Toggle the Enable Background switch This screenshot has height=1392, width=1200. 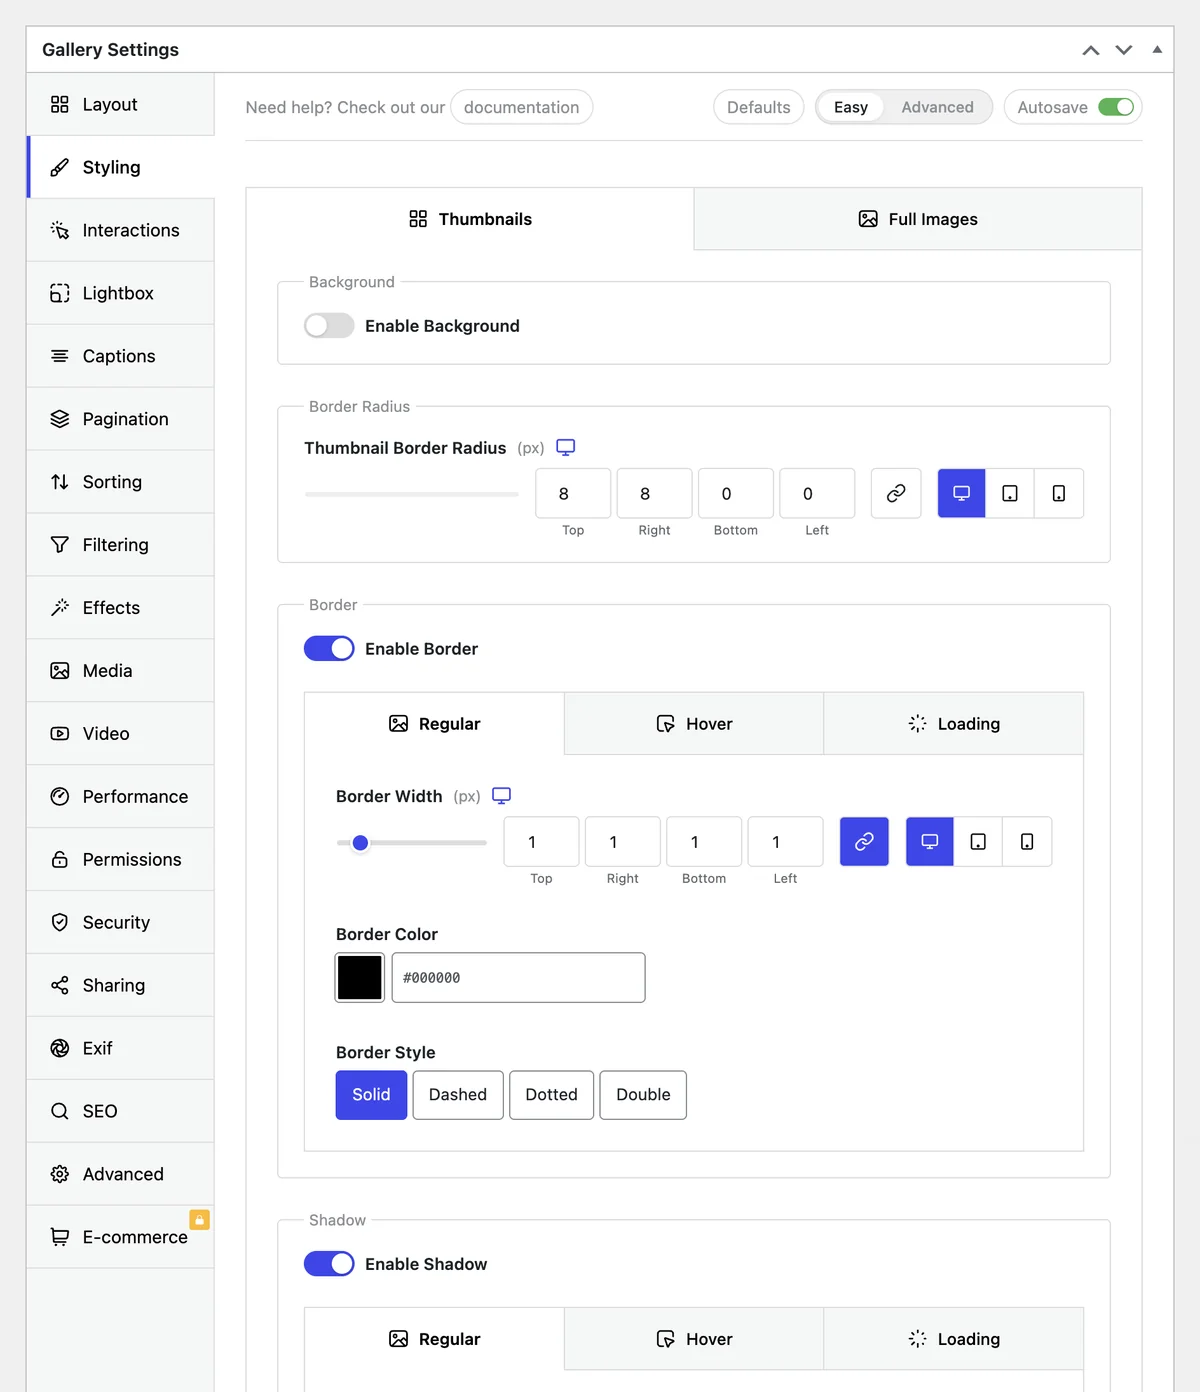[x=329, y=326]
